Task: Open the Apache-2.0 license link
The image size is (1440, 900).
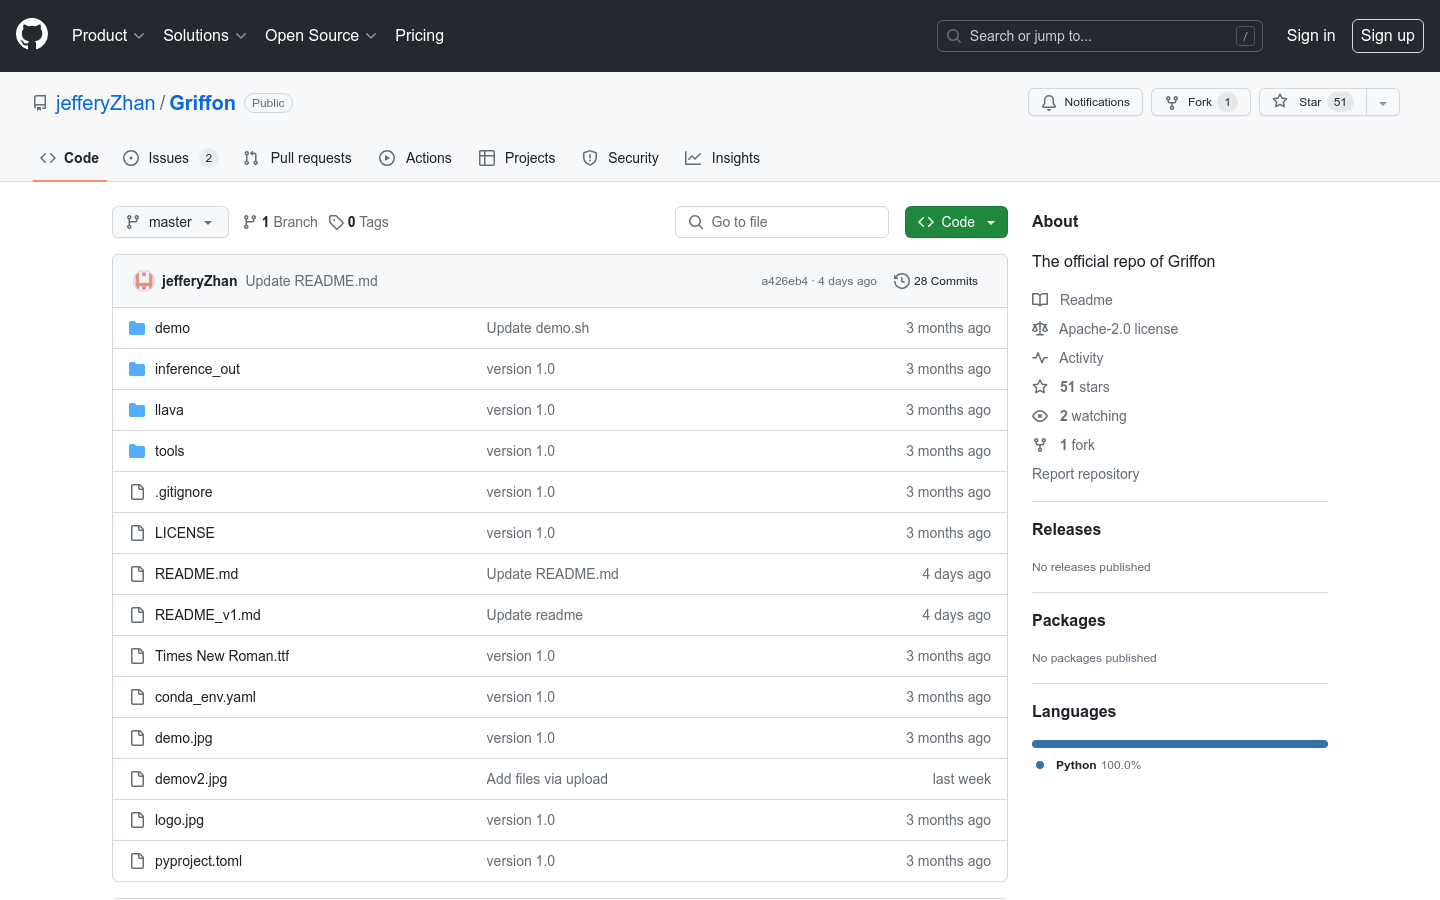Action: (x=1105, y=329)
